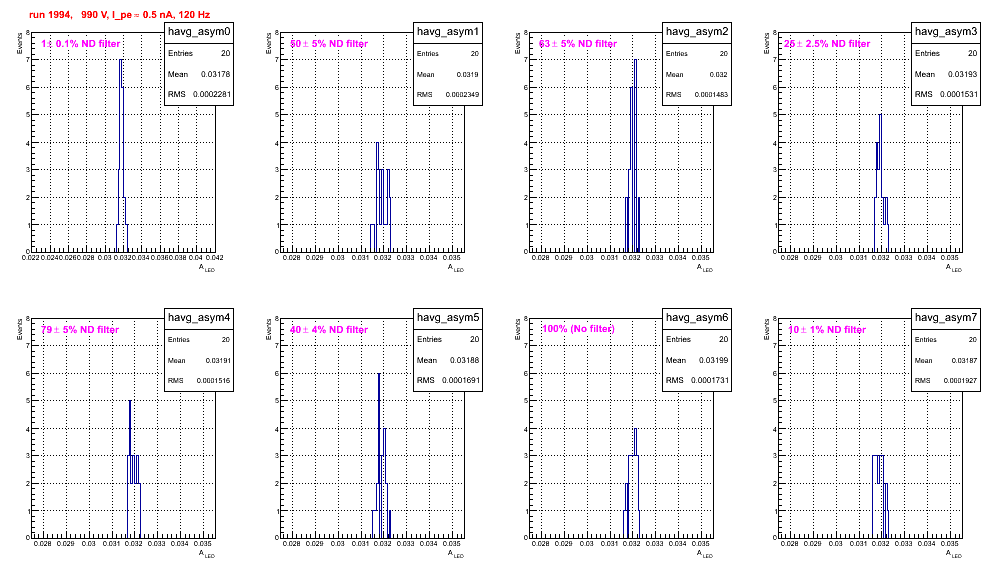
Task: Select the histogram peak in the havg_asym0 plot
Action: tap(121, 60)
